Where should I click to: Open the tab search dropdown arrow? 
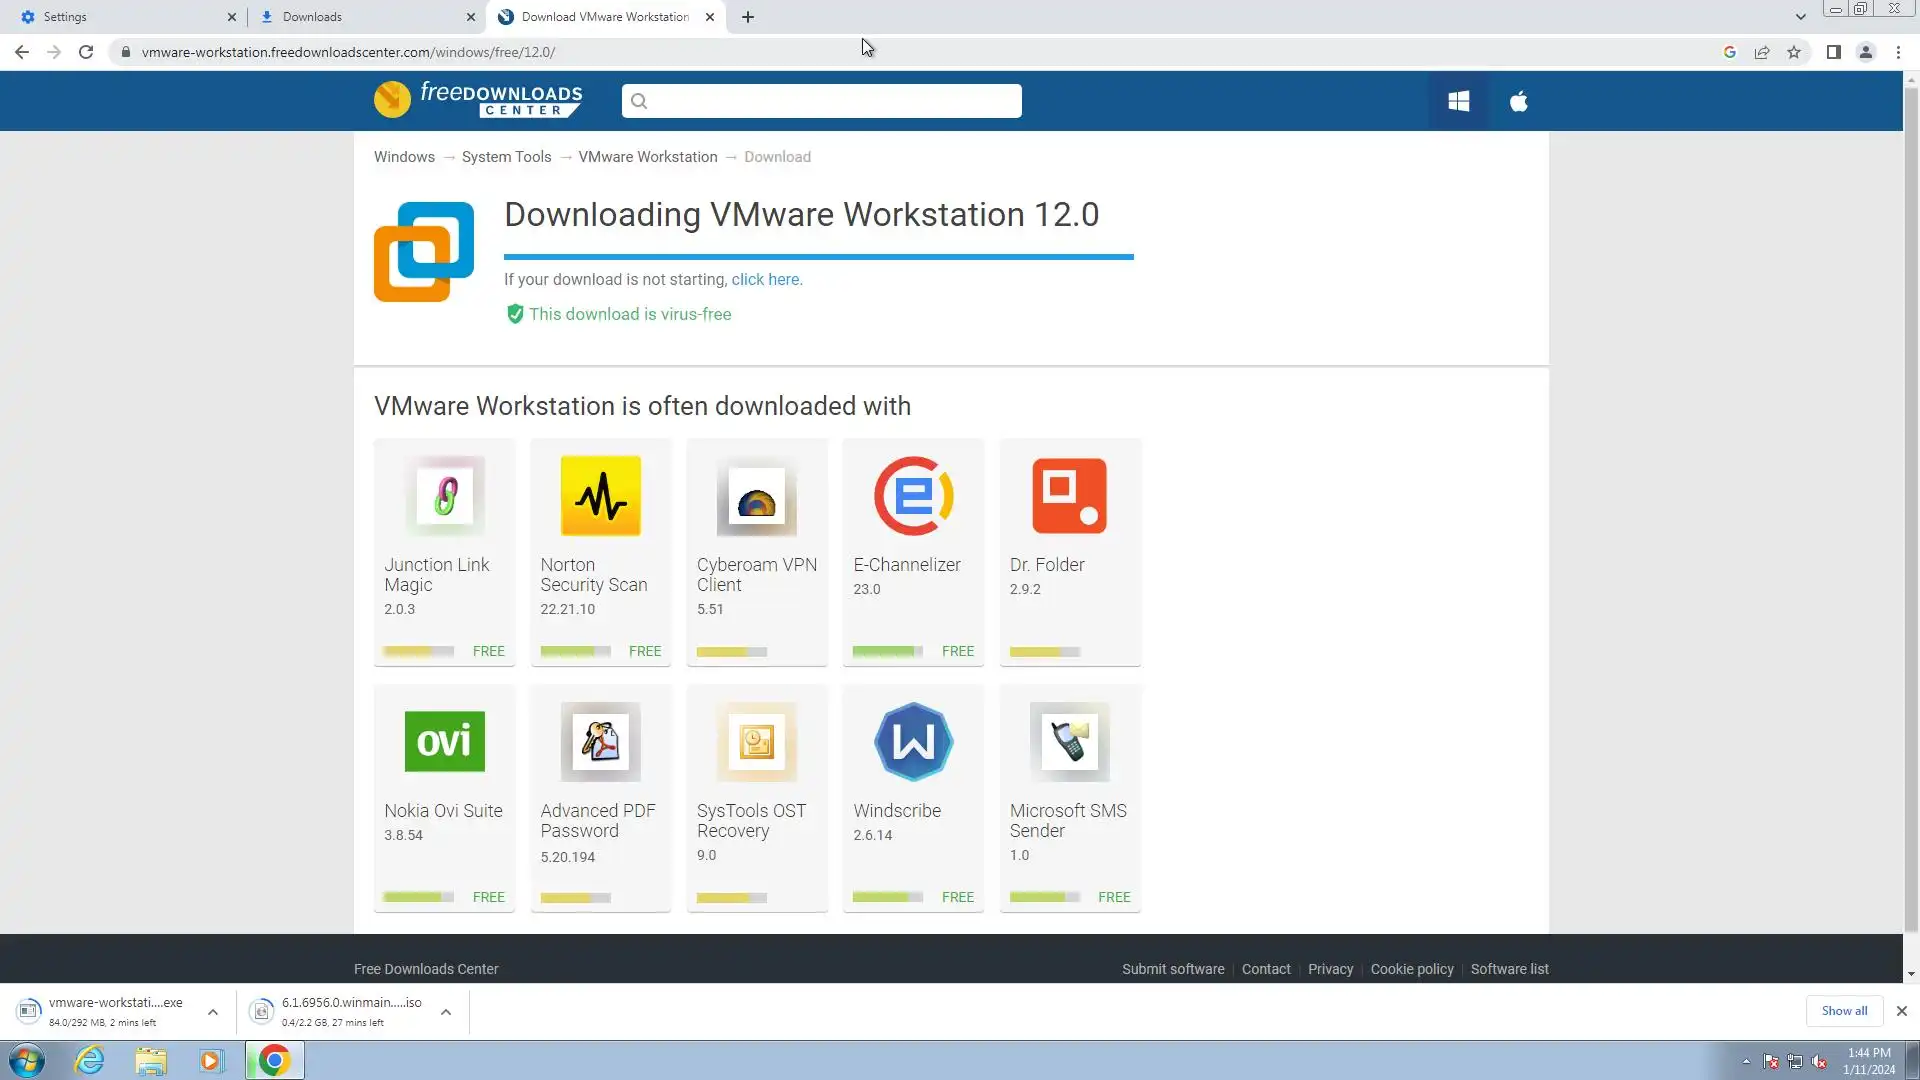click(x=1800, y=17)
